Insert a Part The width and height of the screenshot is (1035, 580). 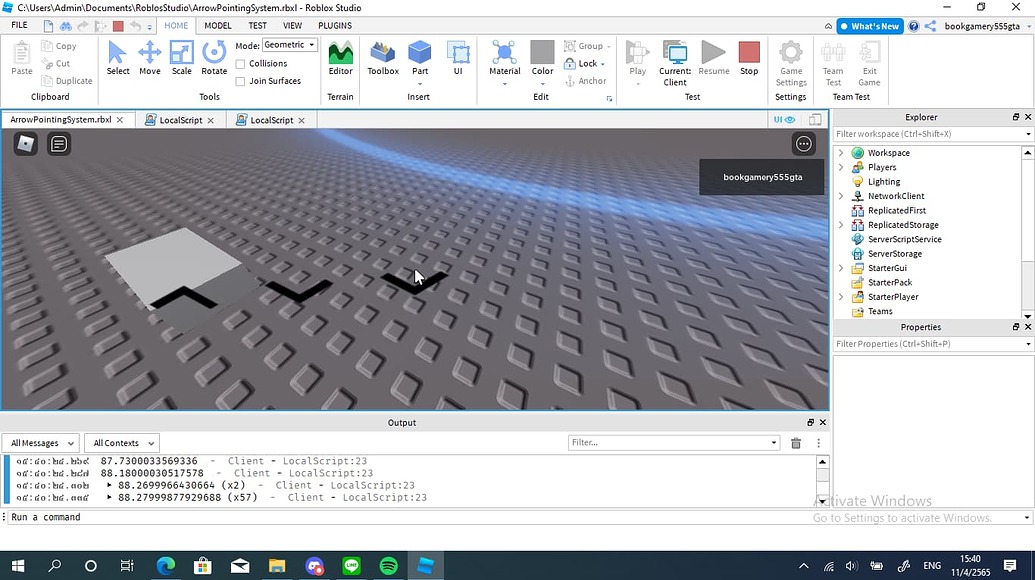point(419,62)
